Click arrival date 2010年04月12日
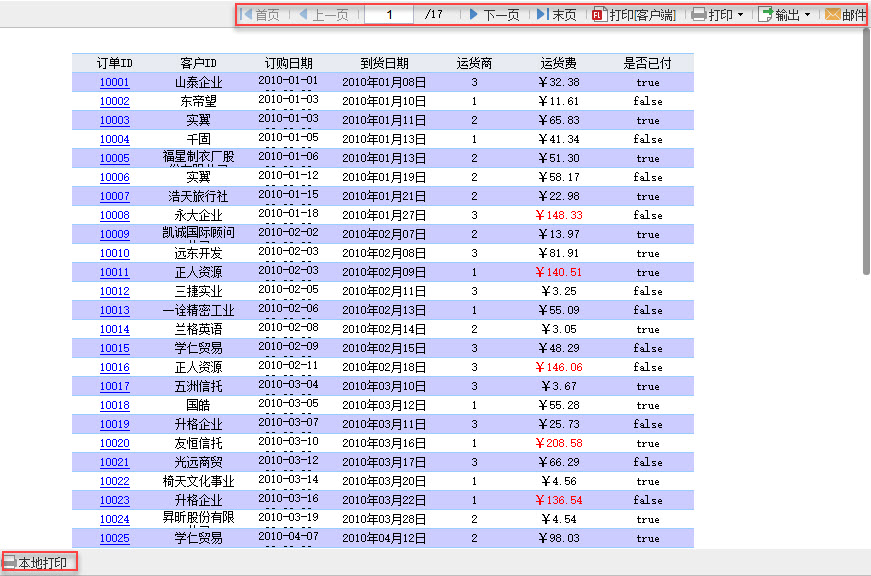Viewport: 871px width, 576px height. click(x=384, y=538)
